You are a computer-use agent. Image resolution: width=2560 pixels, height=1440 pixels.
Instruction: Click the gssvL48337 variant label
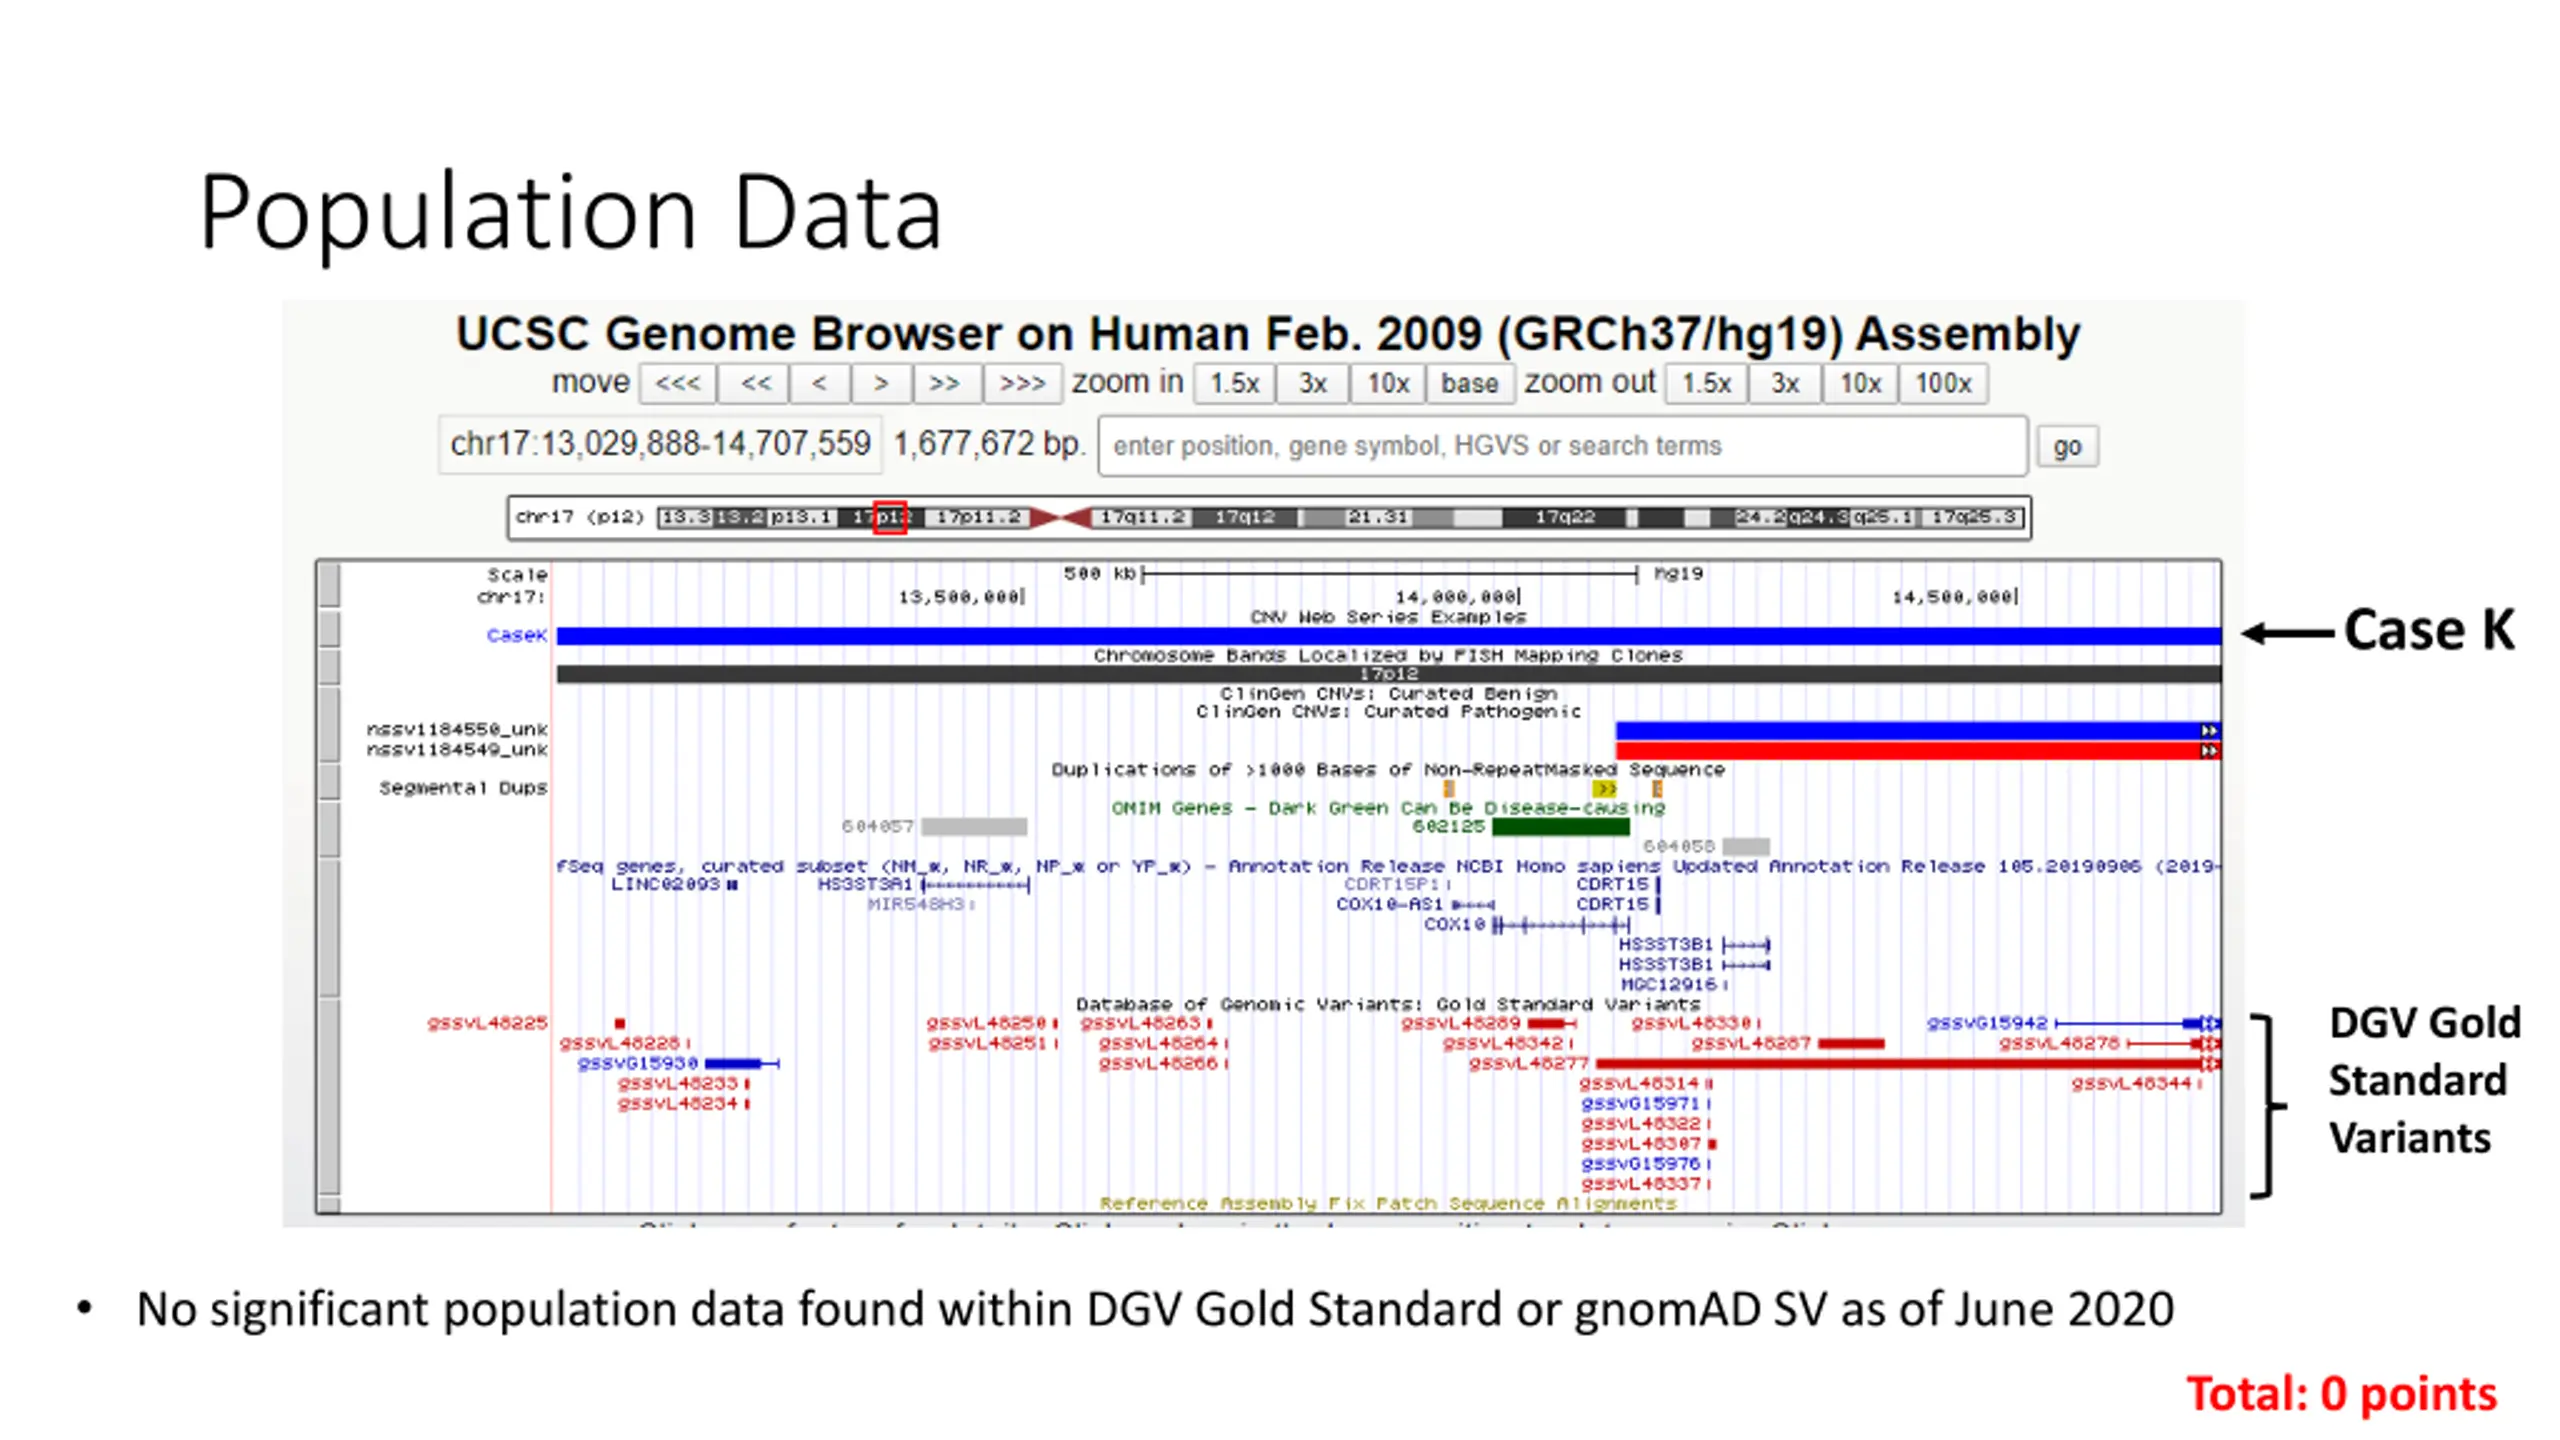pos(1641,1184)
